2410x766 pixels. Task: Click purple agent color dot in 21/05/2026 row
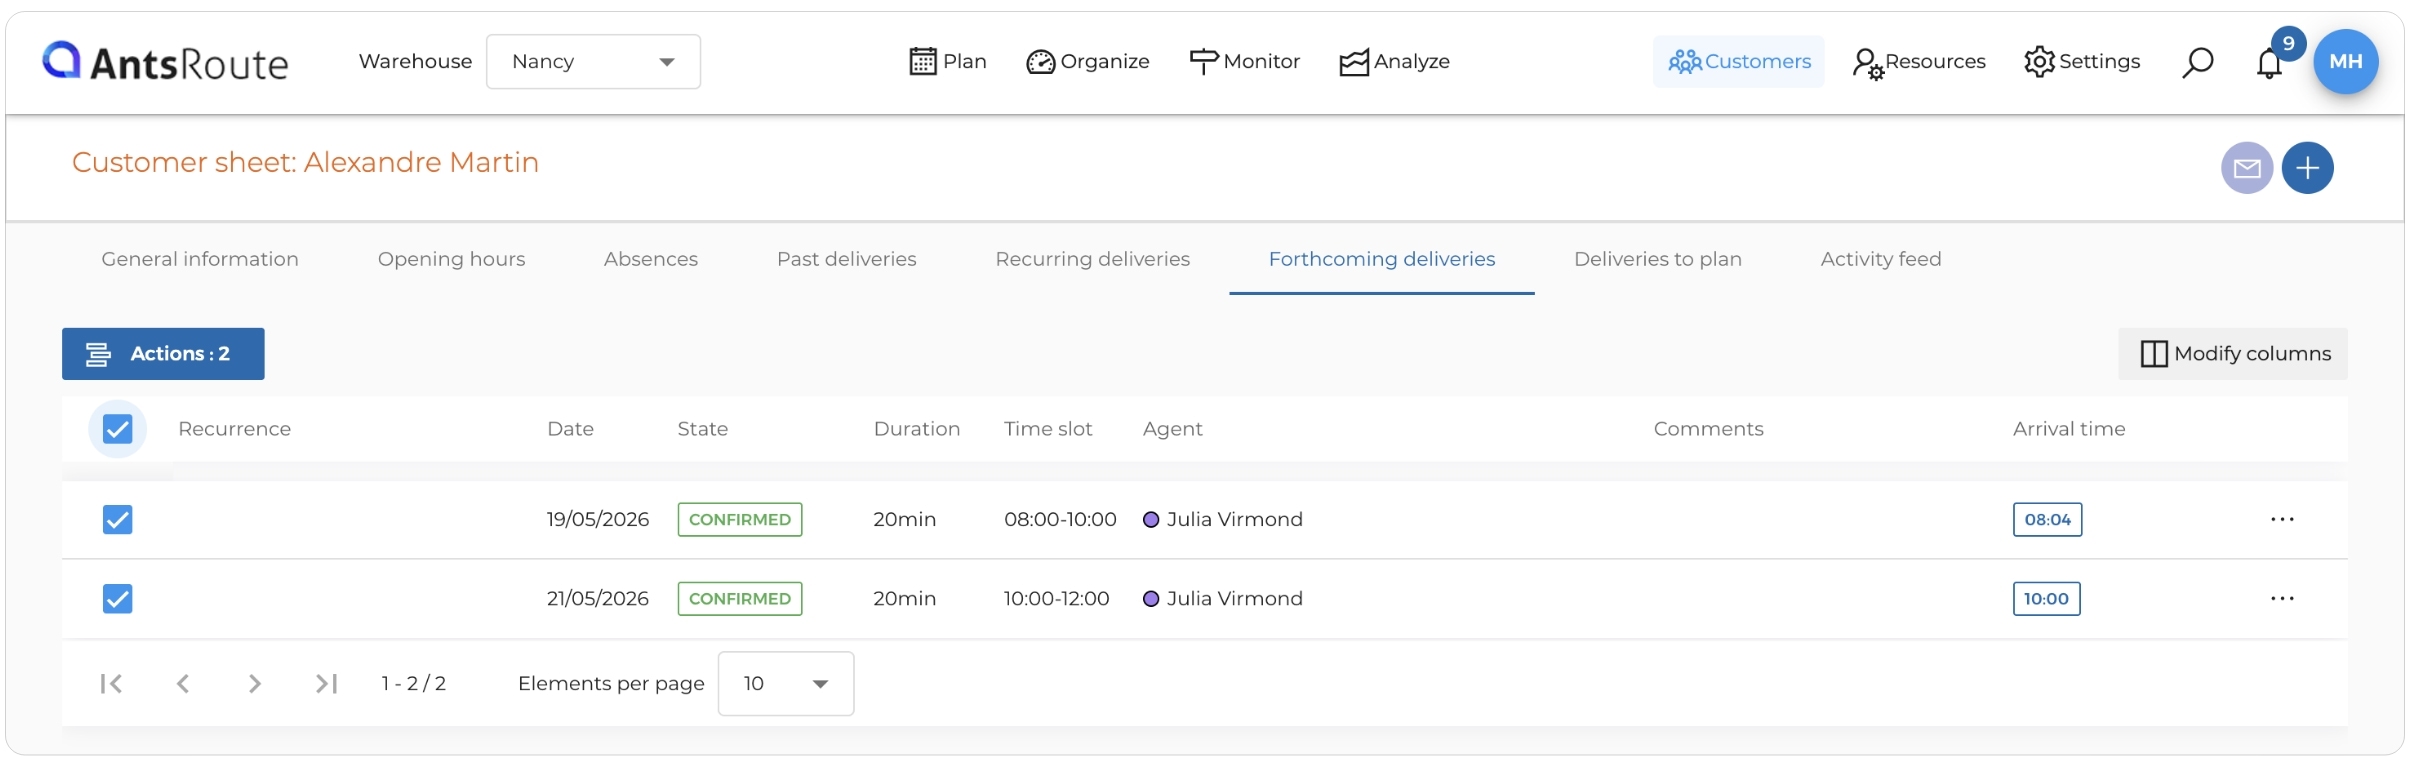click(1151, 599)
